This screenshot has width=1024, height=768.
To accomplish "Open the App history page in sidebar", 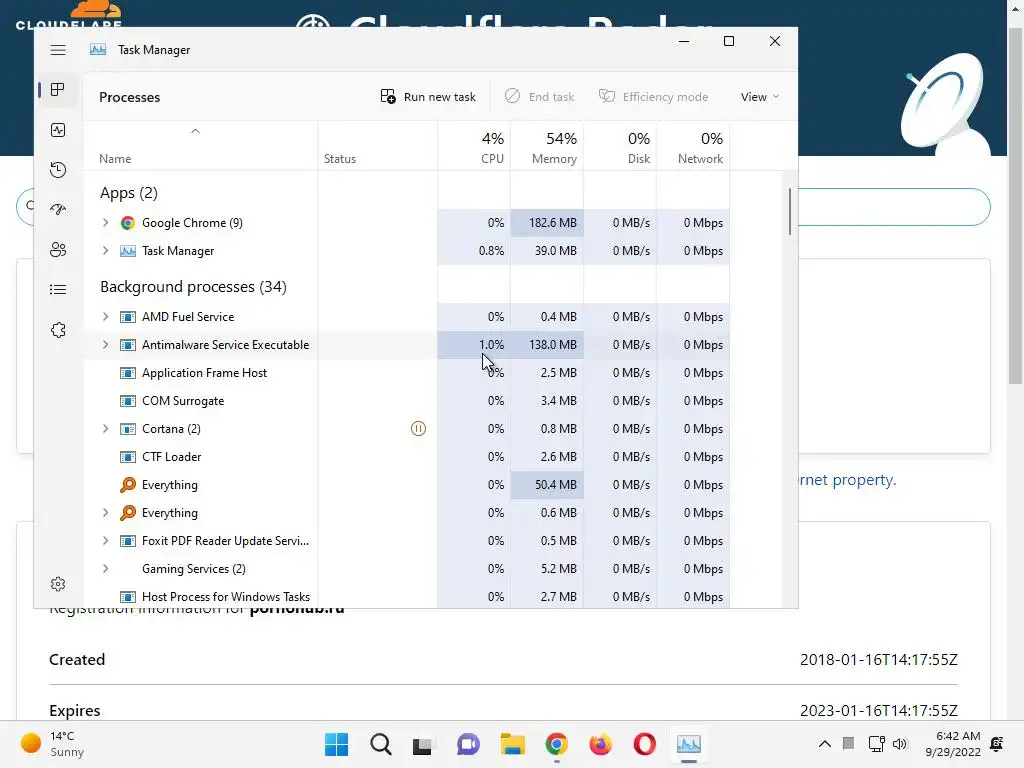I will point(58,170).
